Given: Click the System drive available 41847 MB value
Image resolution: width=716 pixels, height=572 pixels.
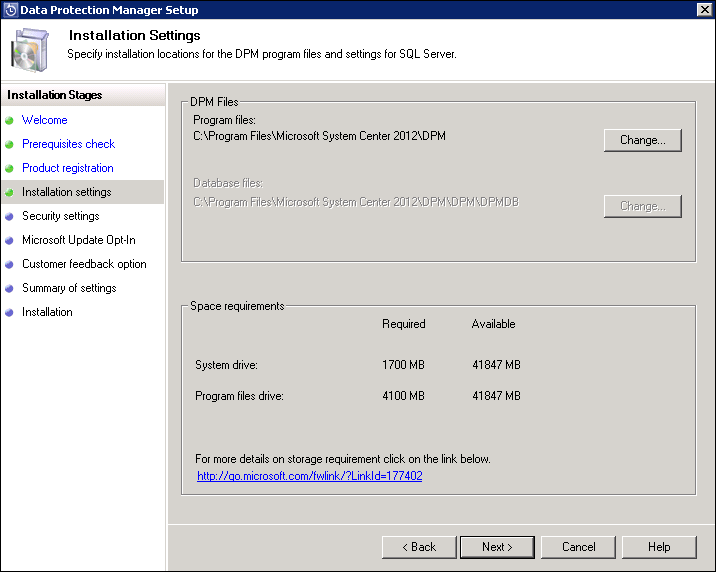Looking at the screenshot, I should pos(496,365).
